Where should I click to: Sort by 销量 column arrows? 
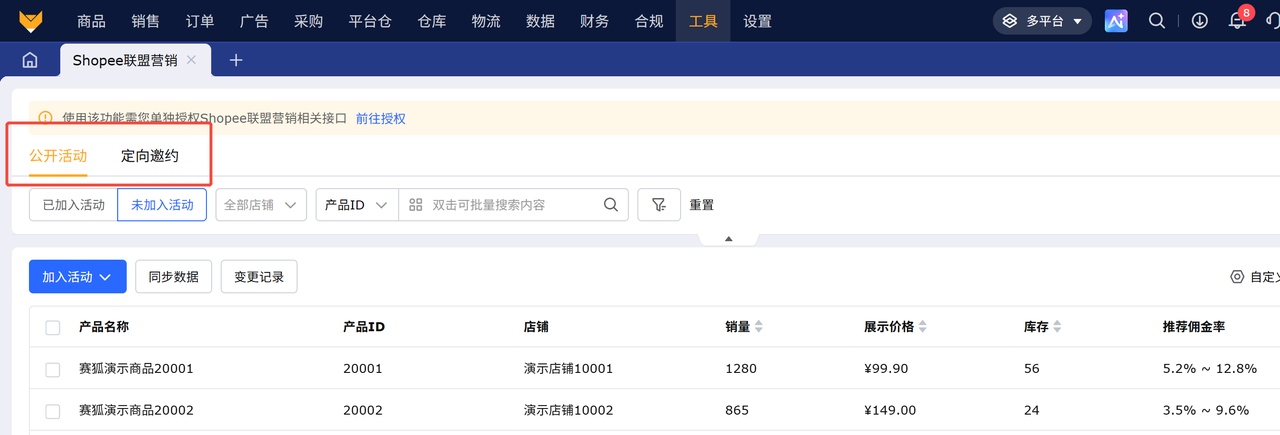(758, 327)
